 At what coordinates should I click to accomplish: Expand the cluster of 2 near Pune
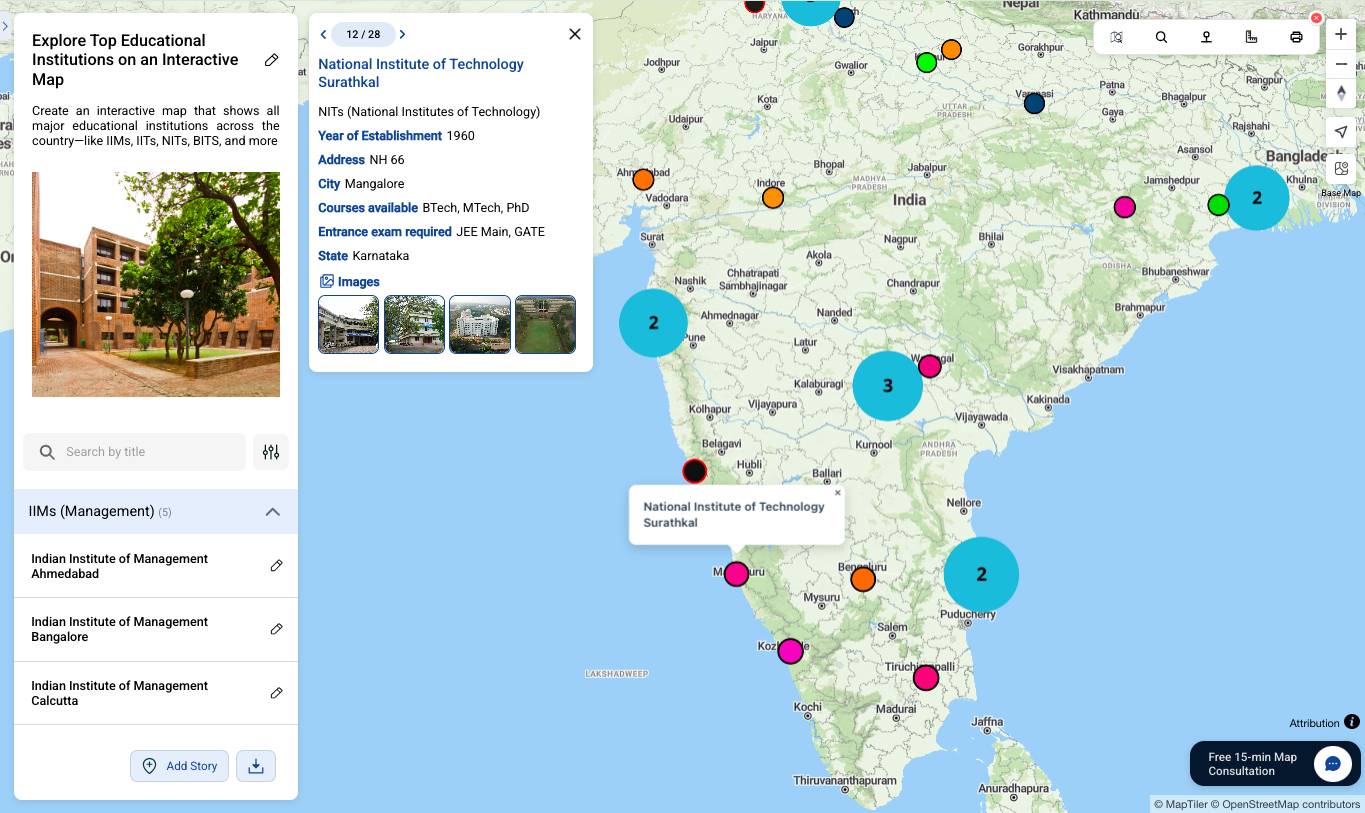pos(653,323)
